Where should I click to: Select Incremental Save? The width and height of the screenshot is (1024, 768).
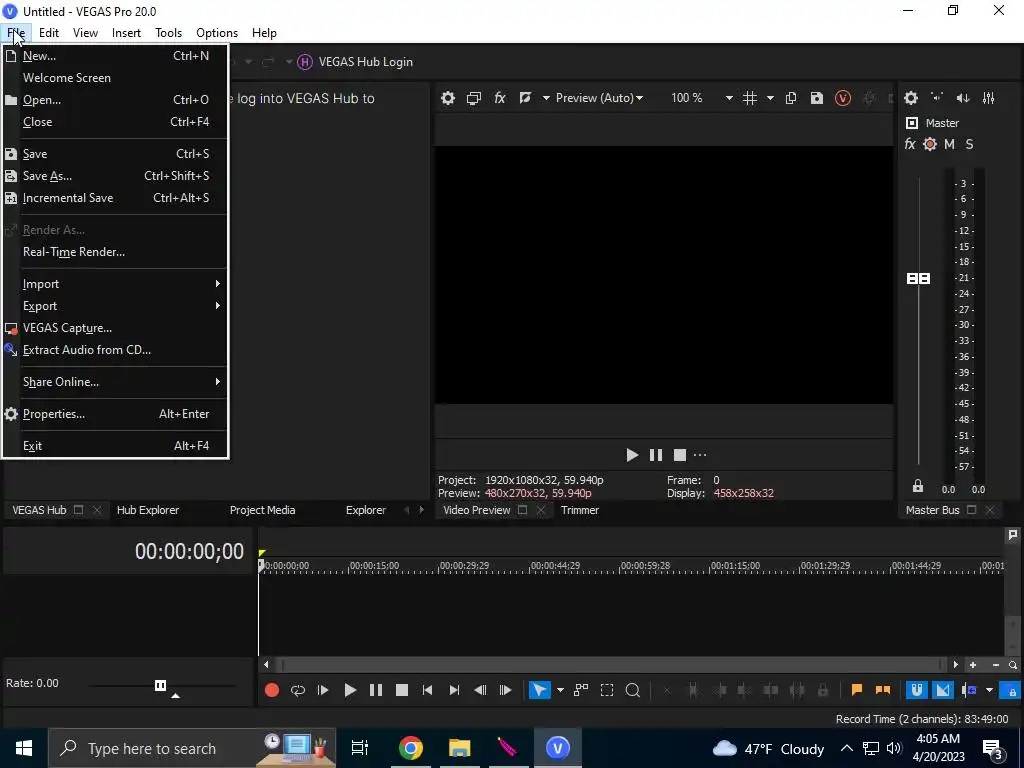[x=116, y=198]
